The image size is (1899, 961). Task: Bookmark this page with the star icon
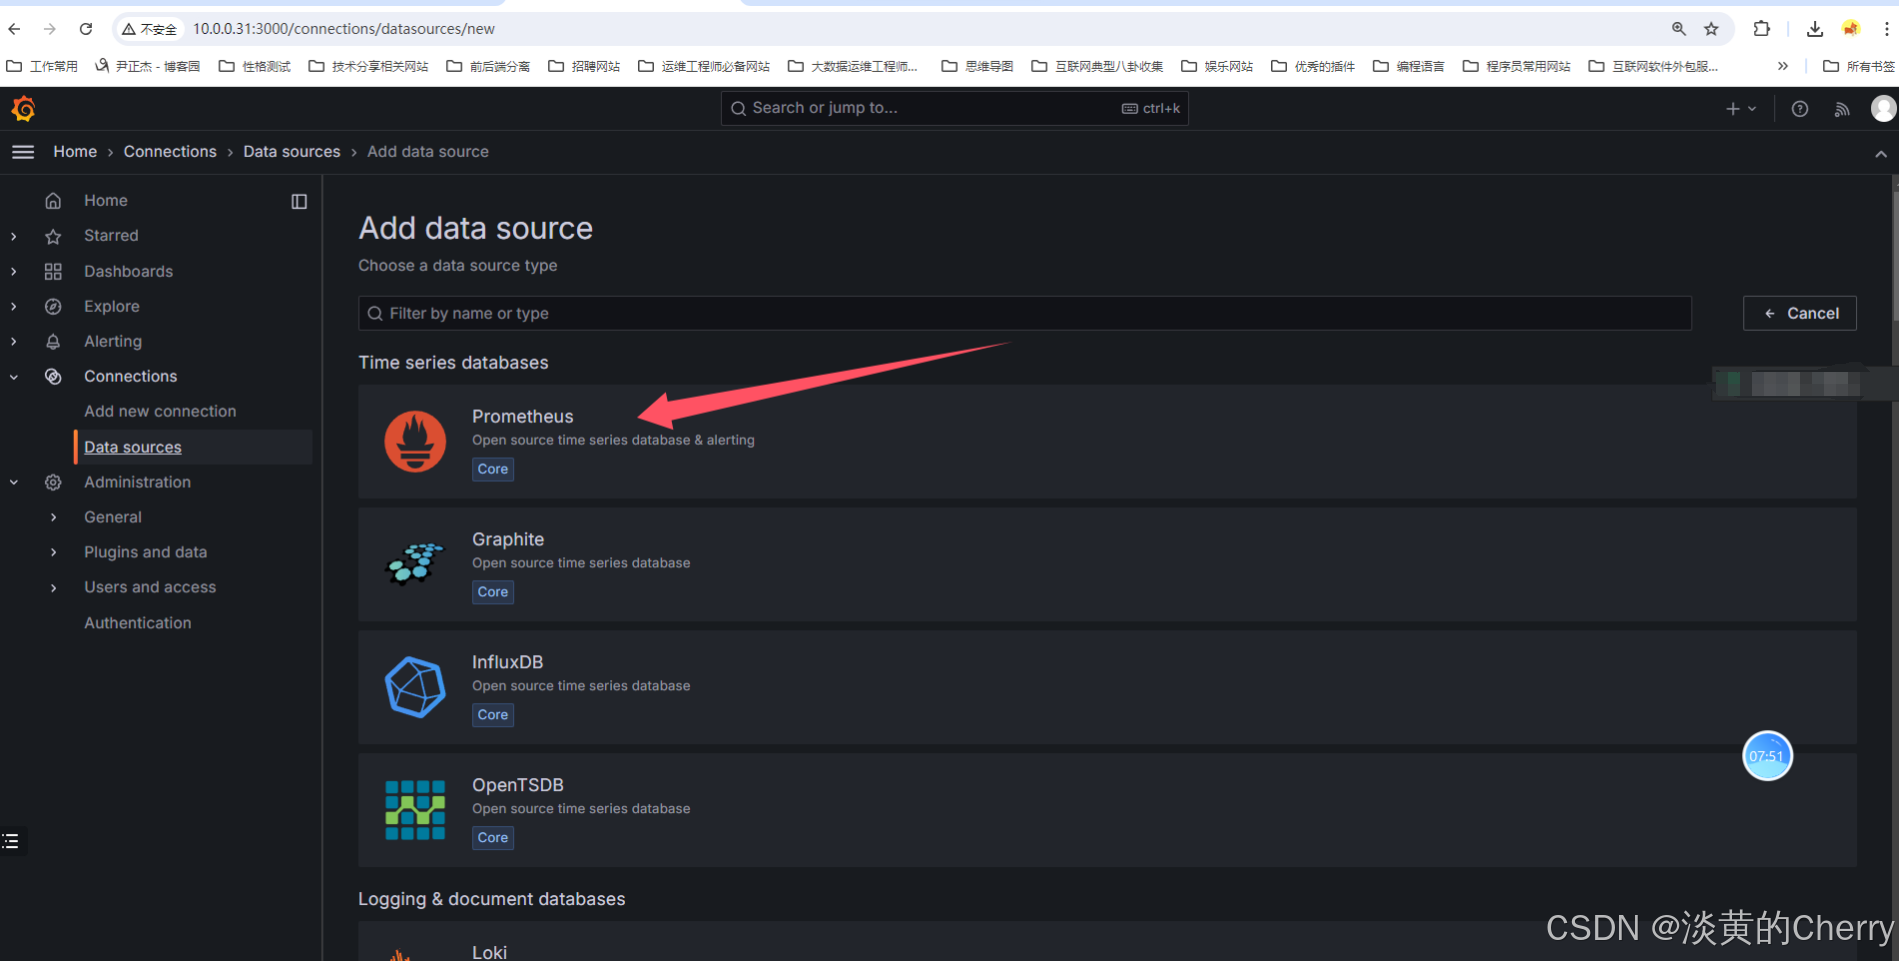coord(1711,29)
